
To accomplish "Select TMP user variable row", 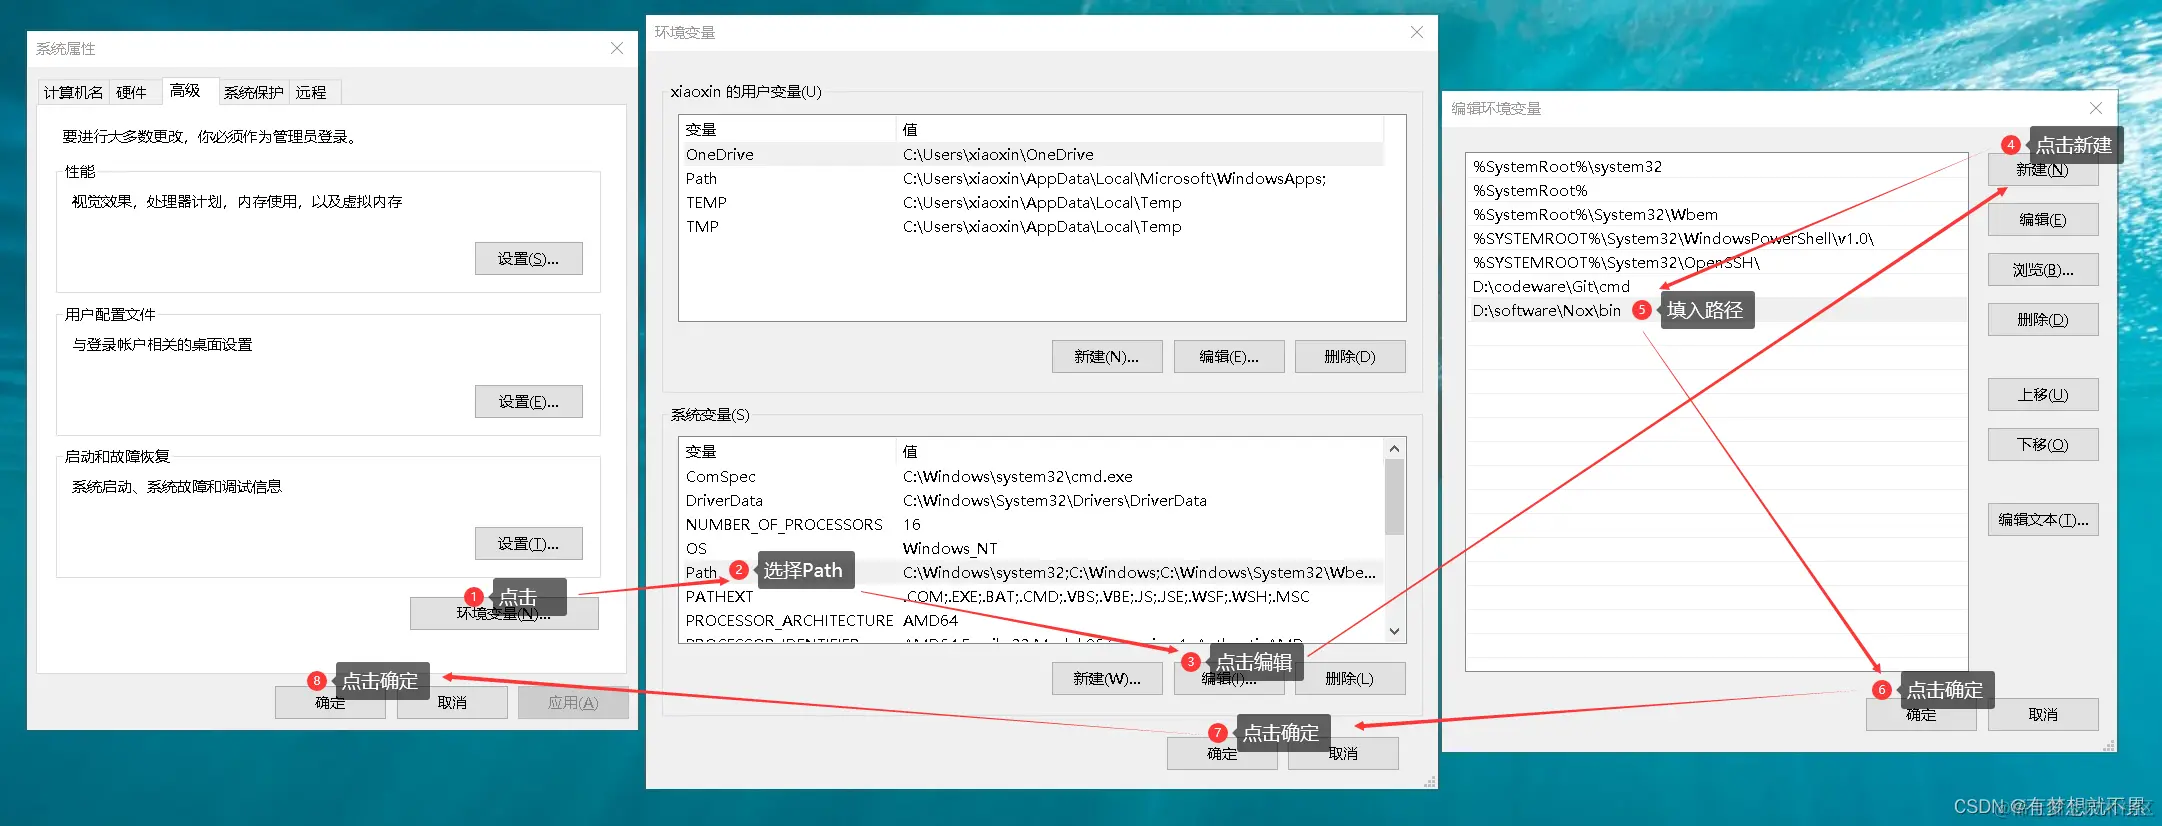I will (1031, 226).
